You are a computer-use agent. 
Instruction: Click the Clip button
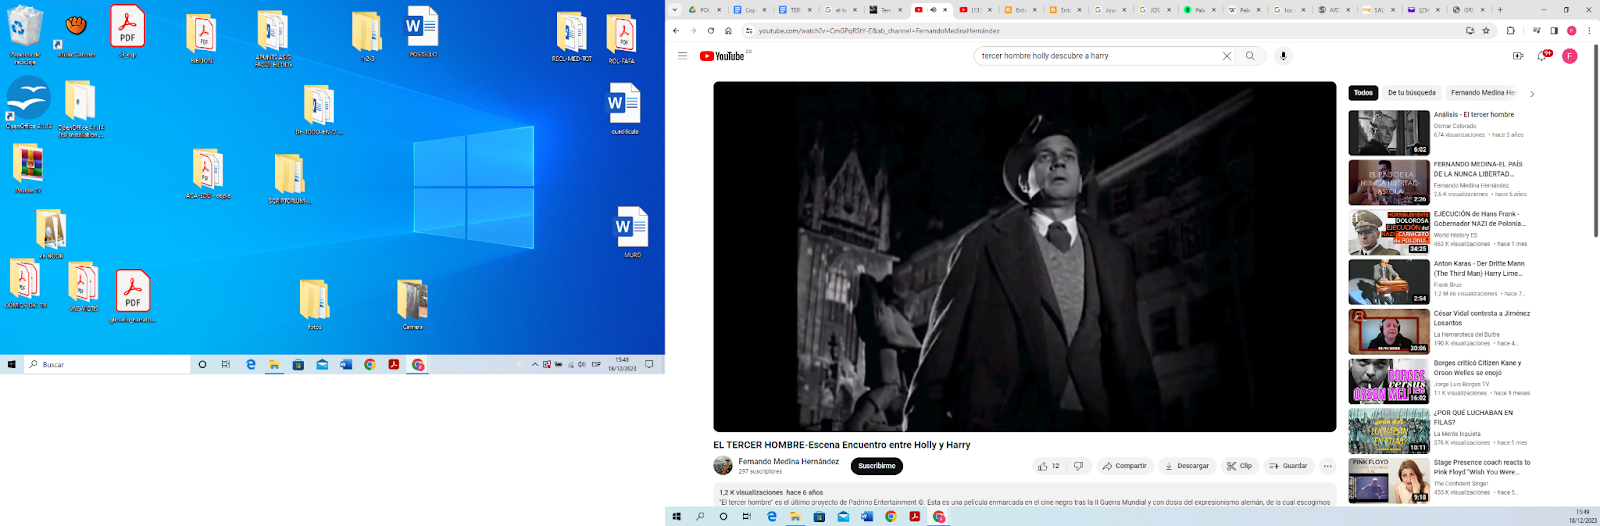(1239, 466)
